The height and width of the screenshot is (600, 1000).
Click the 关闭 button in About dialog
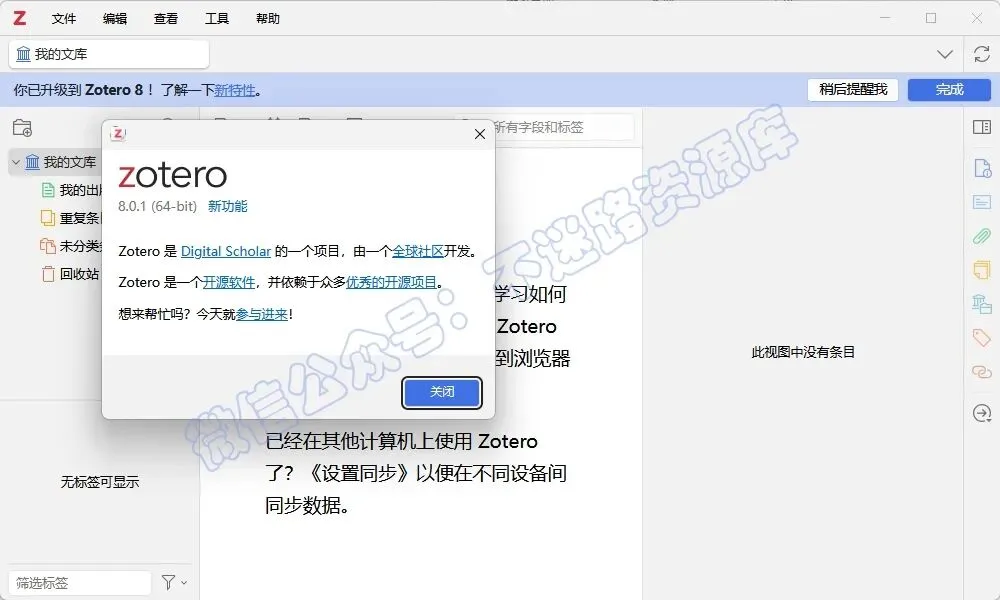pos(442,392)
